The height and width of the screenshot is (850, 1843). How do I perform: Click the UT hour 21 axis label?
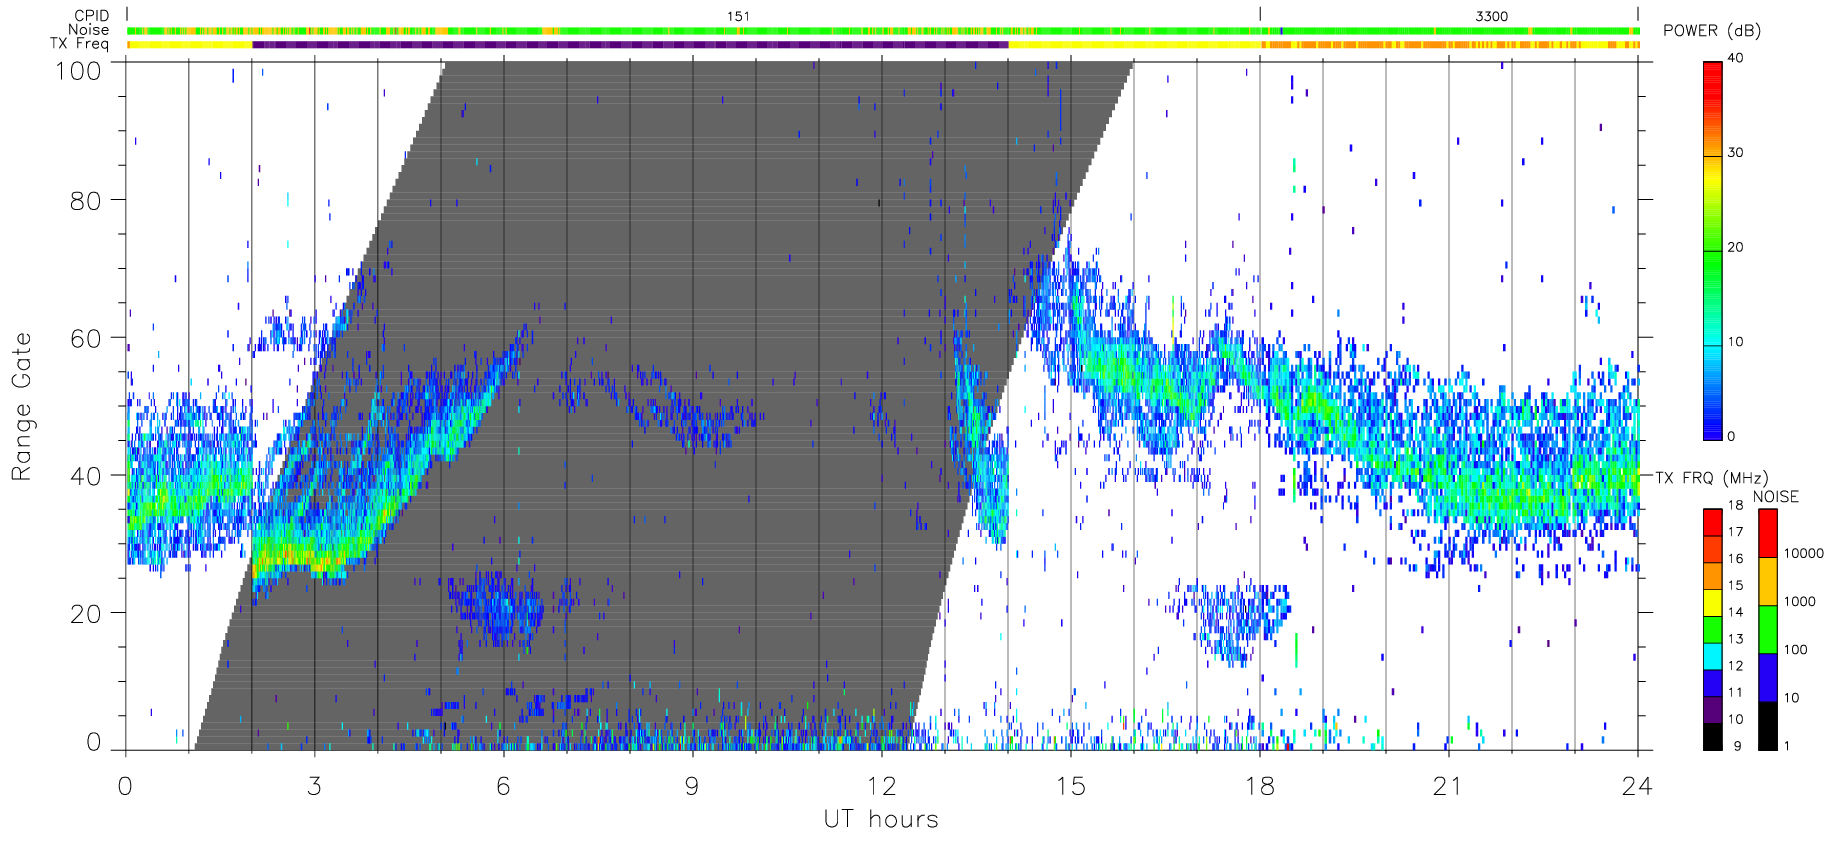pyautogui.click(x=1448, y=786)
